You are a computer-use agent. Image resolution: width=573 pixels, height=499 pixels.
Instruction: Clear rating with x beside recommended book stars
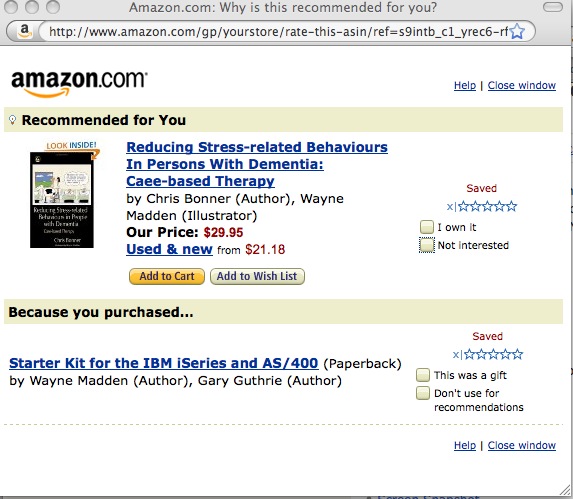click(x=449, y=207)
